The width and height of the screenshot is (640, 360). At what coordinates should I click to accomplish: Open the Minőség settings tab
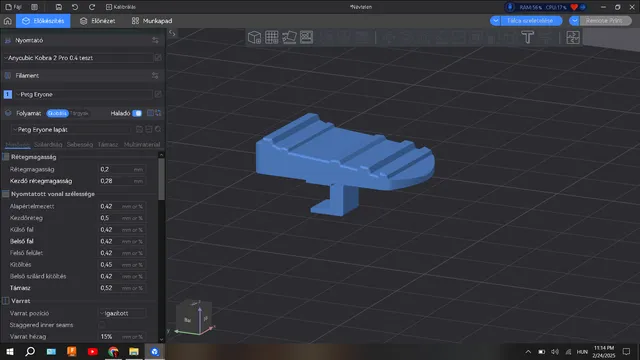18,144
